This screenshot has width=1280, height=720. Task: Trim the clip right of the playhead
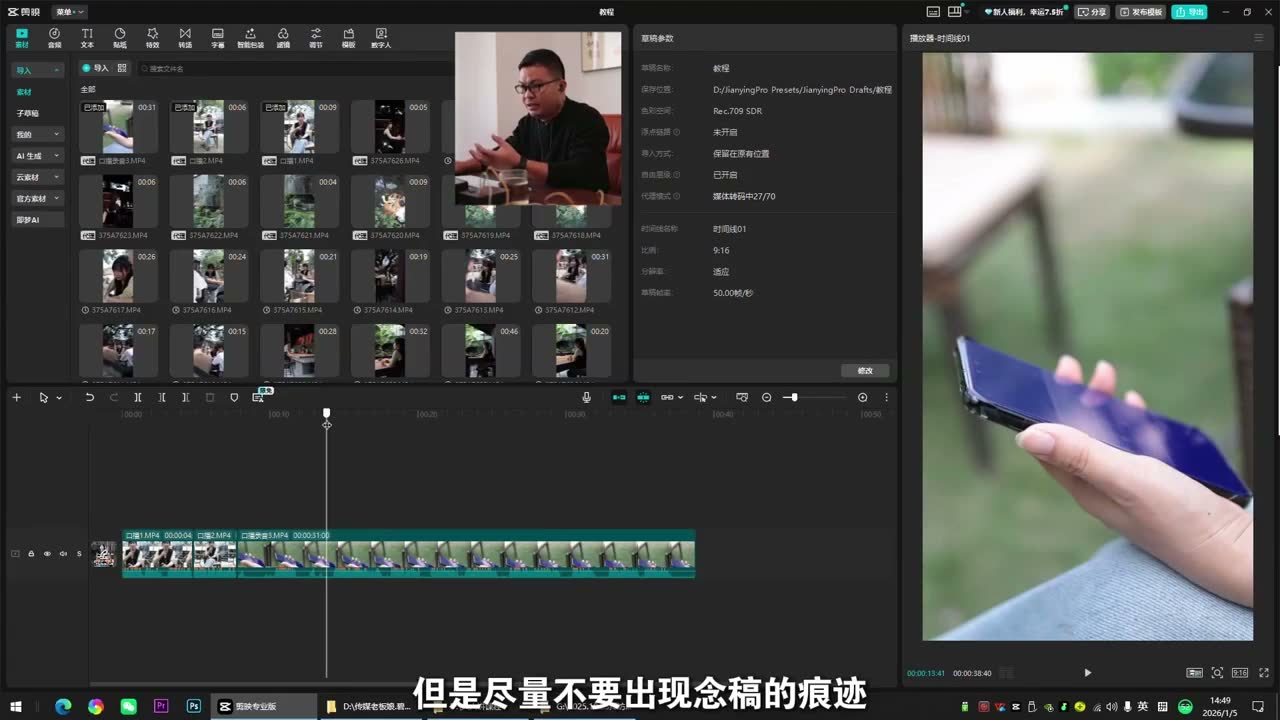pyautogui.click(x=186, y=397)
